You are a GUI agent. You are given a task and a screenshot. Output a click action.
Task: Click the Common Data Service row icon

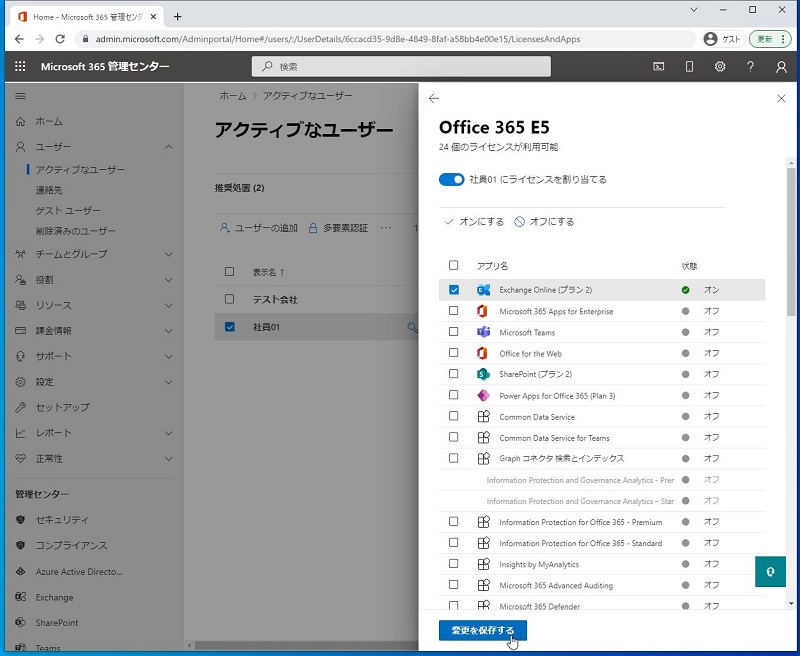pos(483,416)
